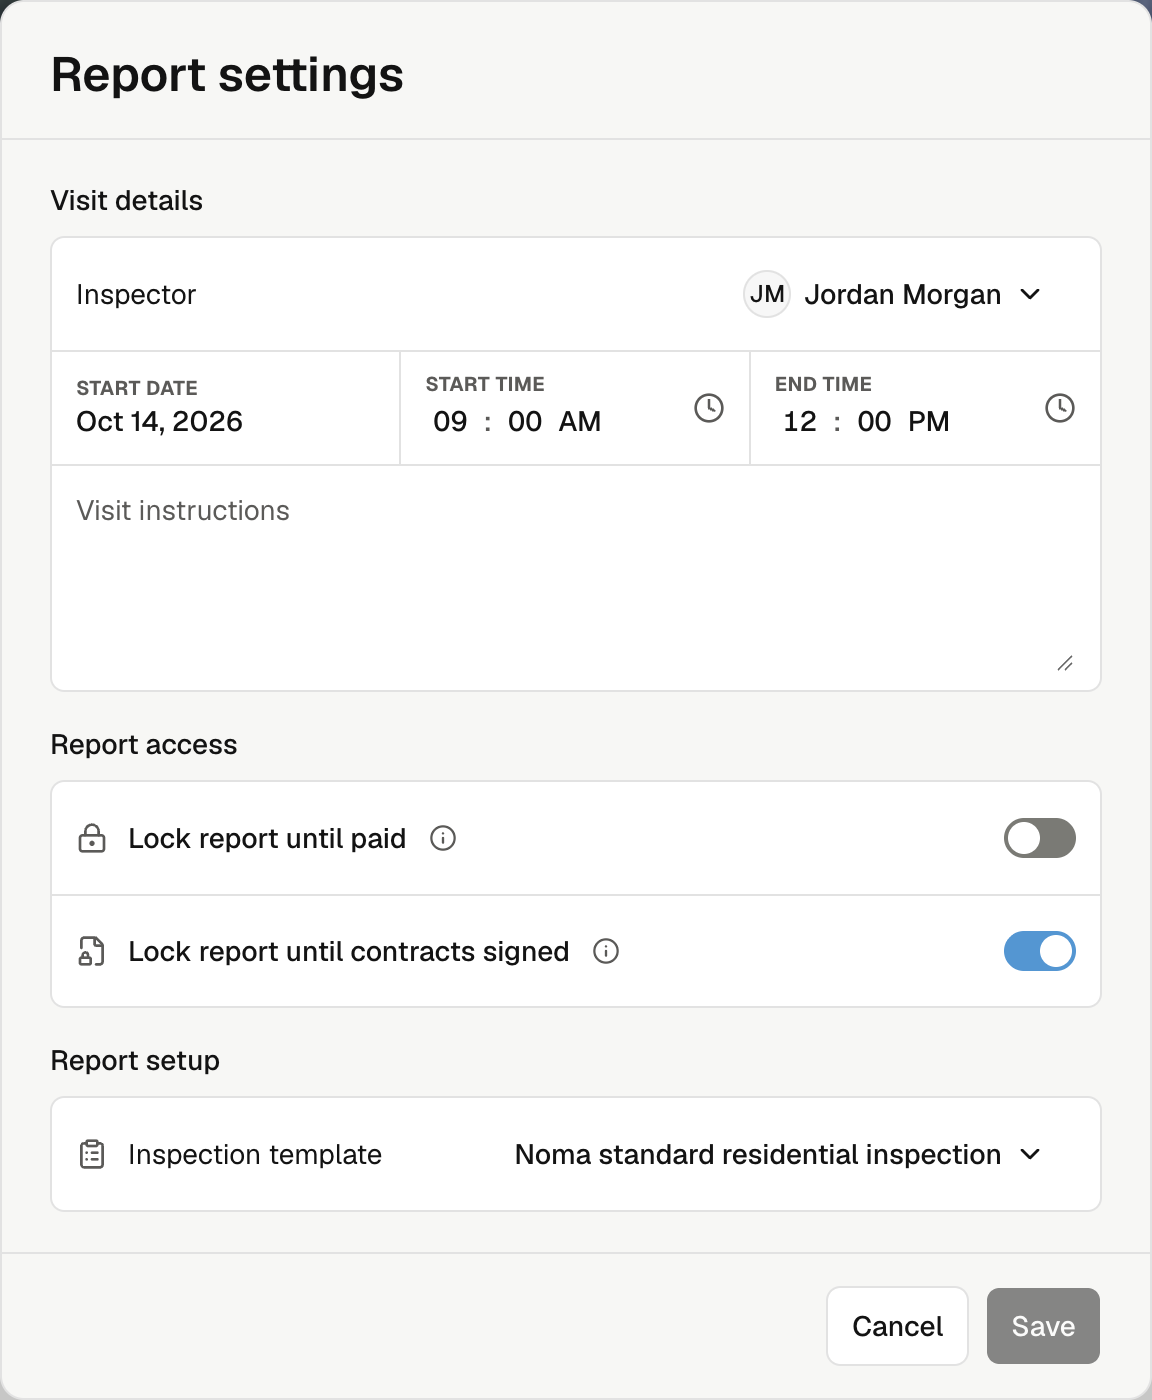Click the Report settings title

tap(227, 75)
